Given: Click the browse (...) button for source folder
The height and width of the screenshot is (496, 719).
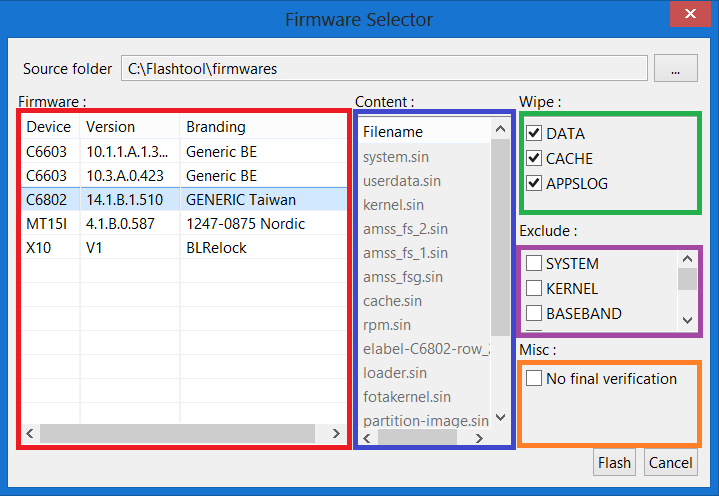Looking at the screenshot, I should coord(675,68).
